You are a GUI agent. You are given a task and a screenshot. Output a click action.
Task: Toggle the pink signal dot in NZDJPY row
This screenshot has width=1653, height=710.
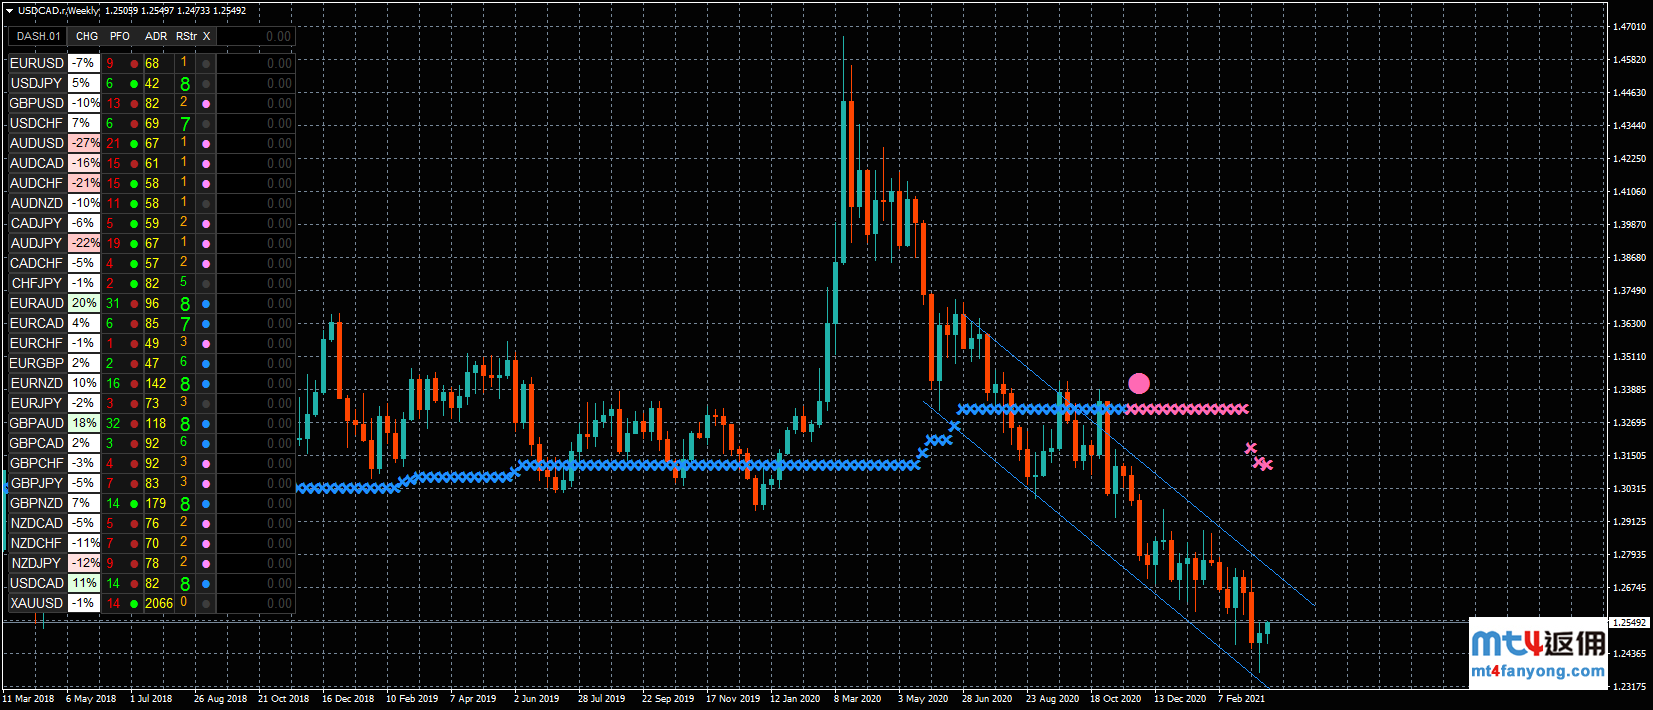click(x=206, y=564)
